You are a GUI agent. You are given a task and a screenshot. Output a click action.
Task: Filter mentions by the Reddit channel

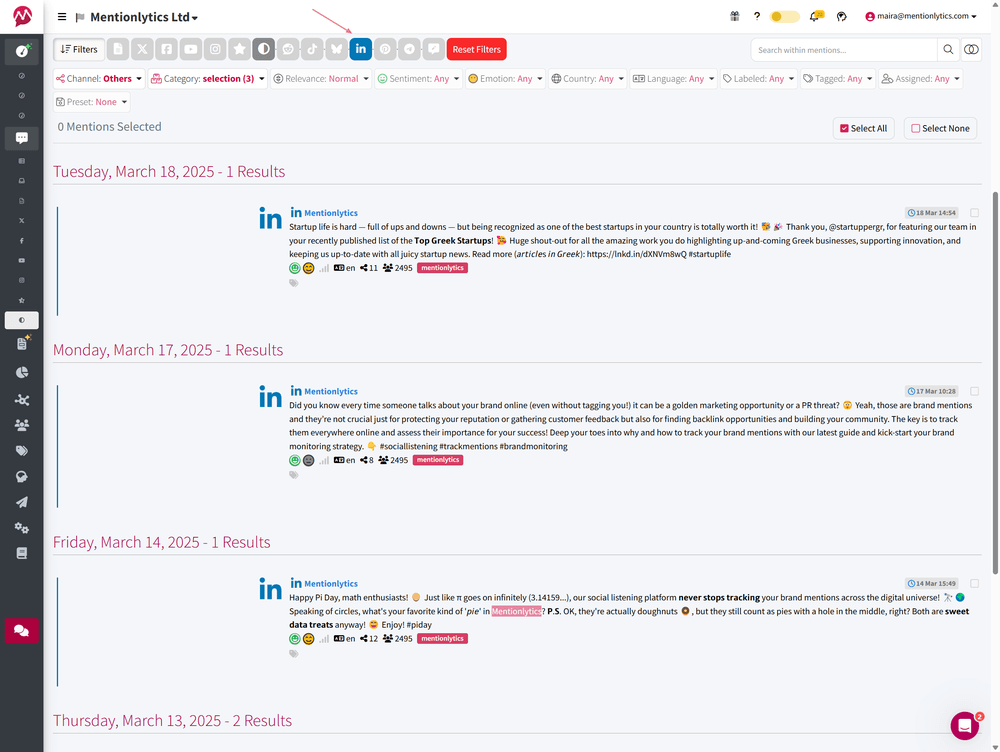pyautogui.click(x=288, y=49)
